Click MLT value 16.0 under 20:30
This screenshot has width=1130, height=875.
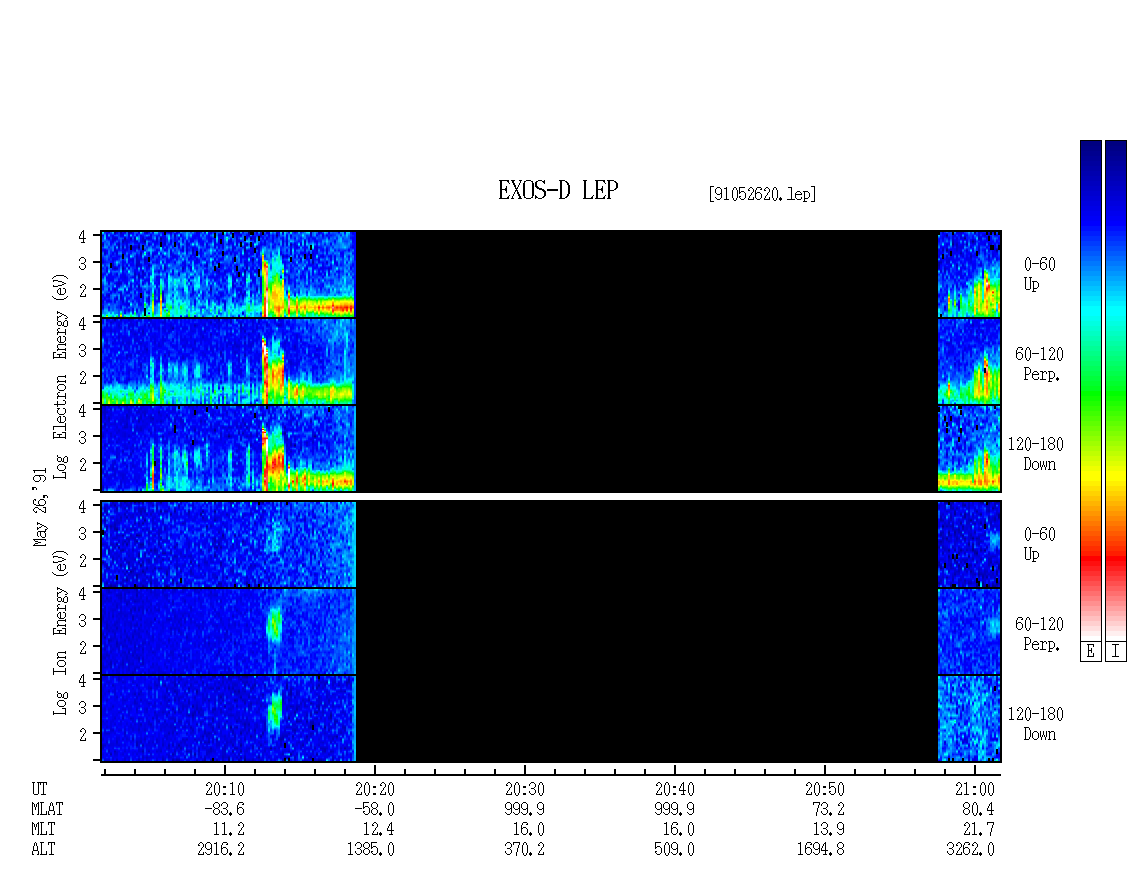pyautogui.click(x=528, y=830)
